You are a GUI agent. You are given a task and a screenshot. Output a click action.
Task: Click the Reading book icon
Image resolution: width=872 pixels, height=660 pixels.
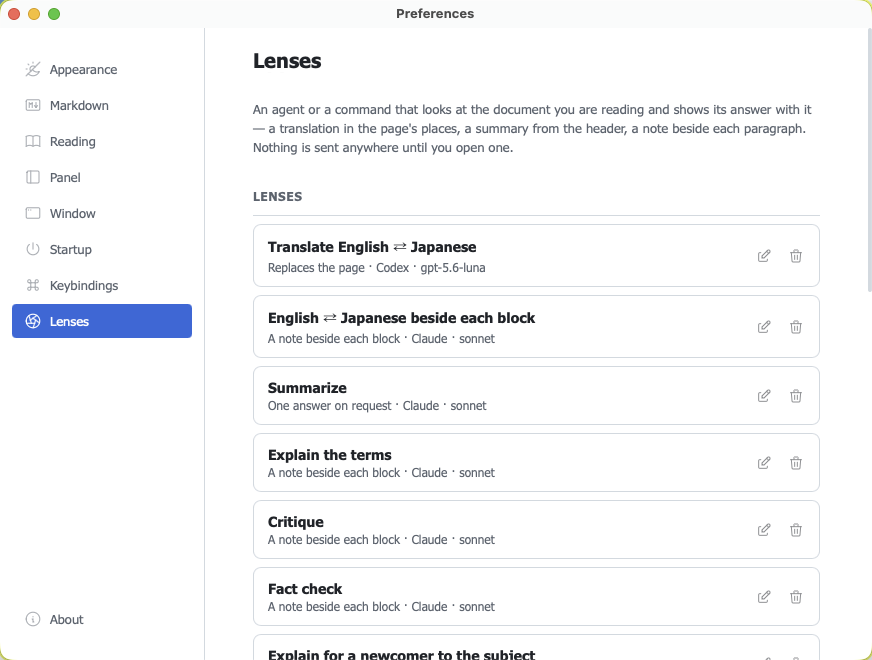[x=33, y=141]
